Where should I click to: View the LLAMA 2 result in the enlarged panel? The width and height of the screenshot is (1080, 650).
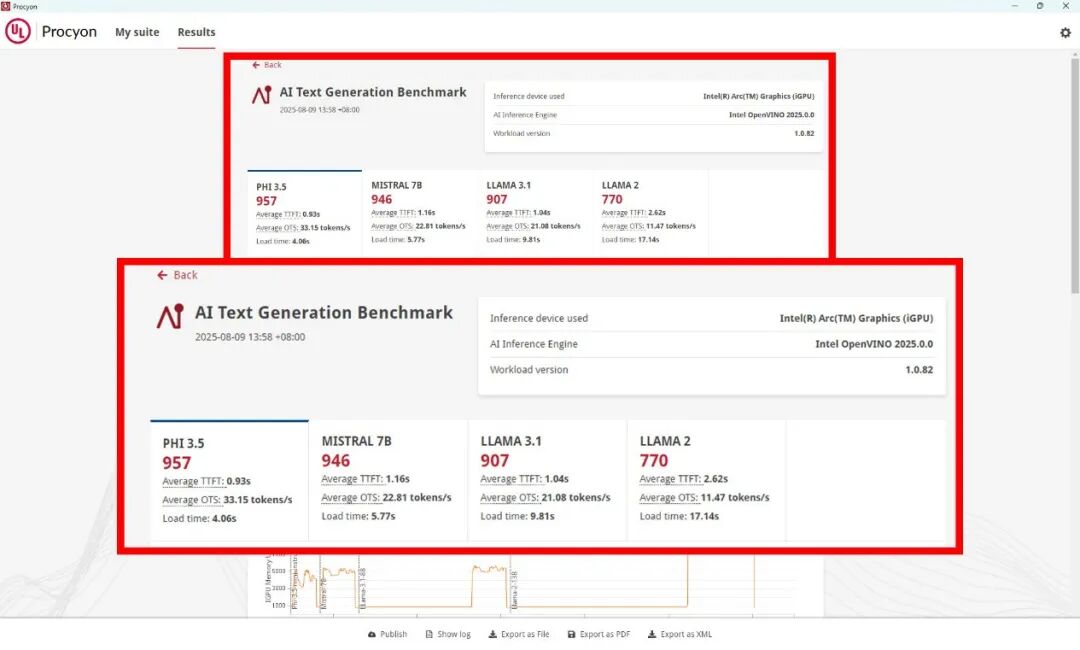[x=705, y=480]
